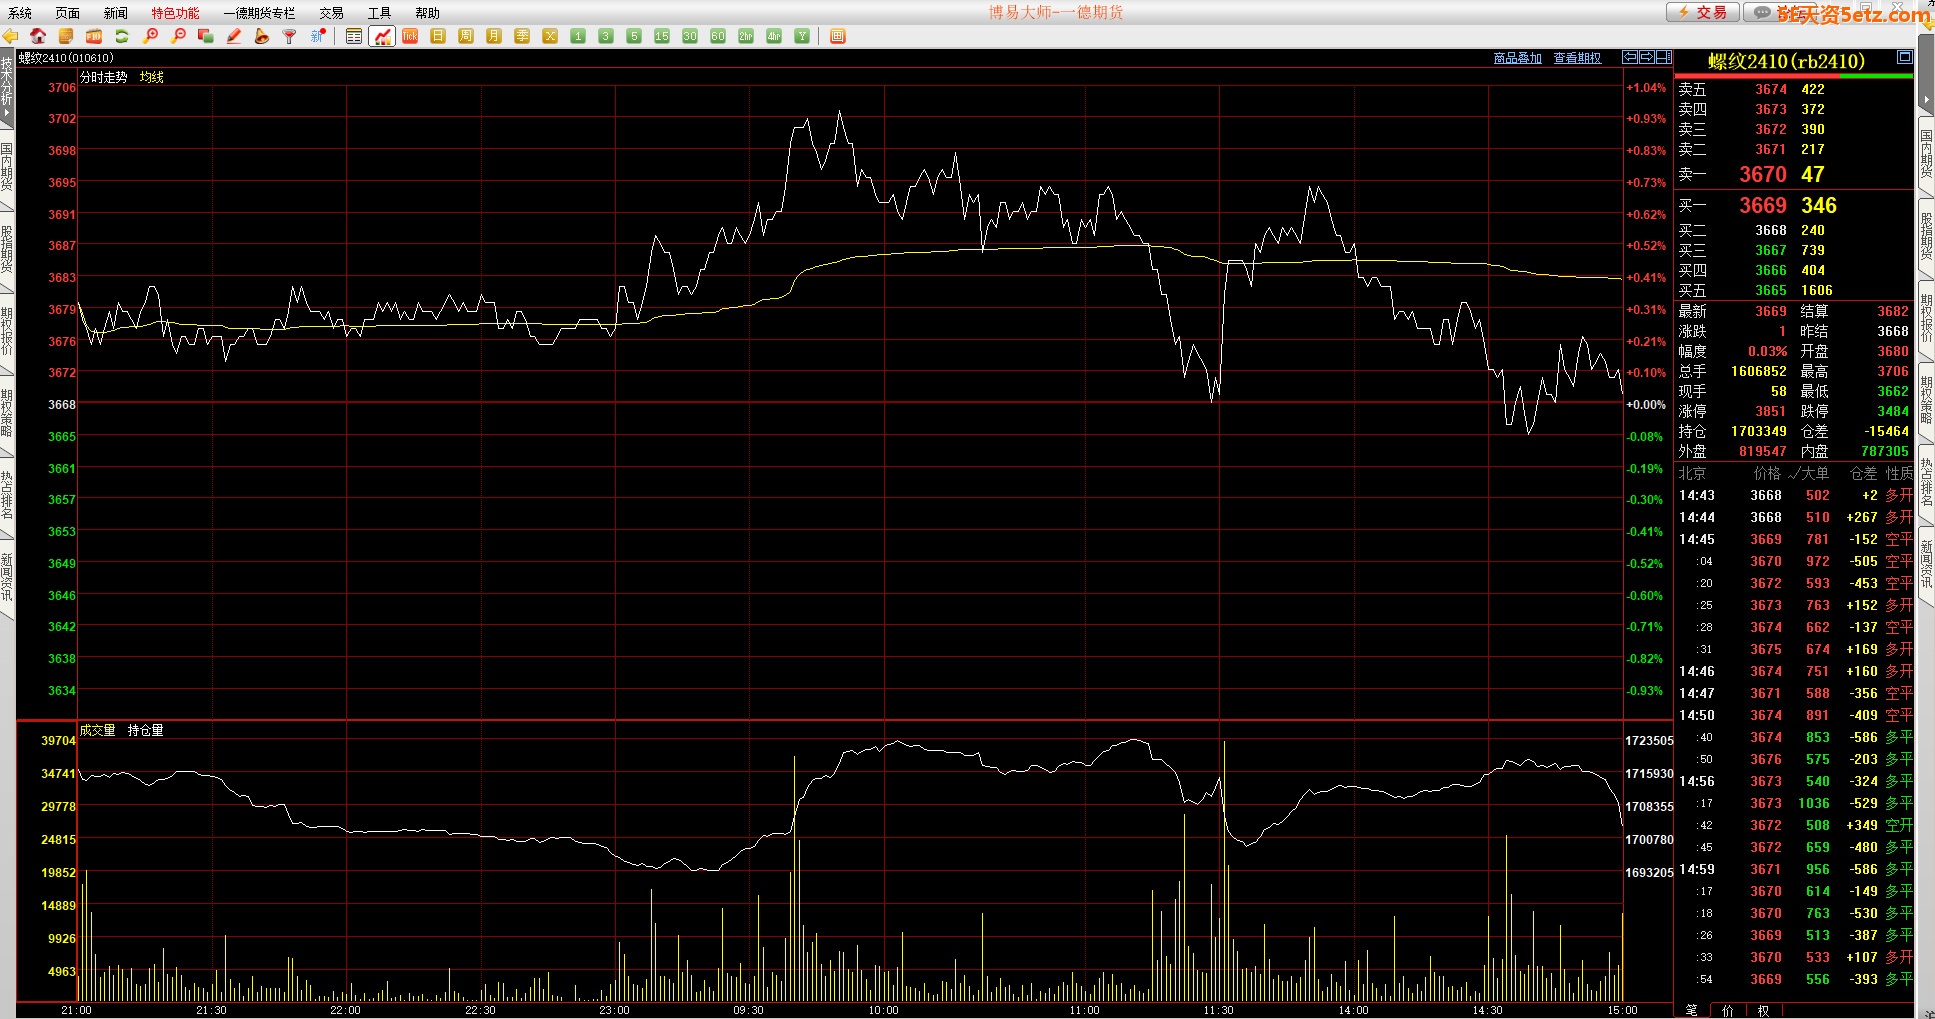The width and height of the screenshot is (1935, 1019).
Task: Click the yellow back arrow icon
Action: (10, 36)
